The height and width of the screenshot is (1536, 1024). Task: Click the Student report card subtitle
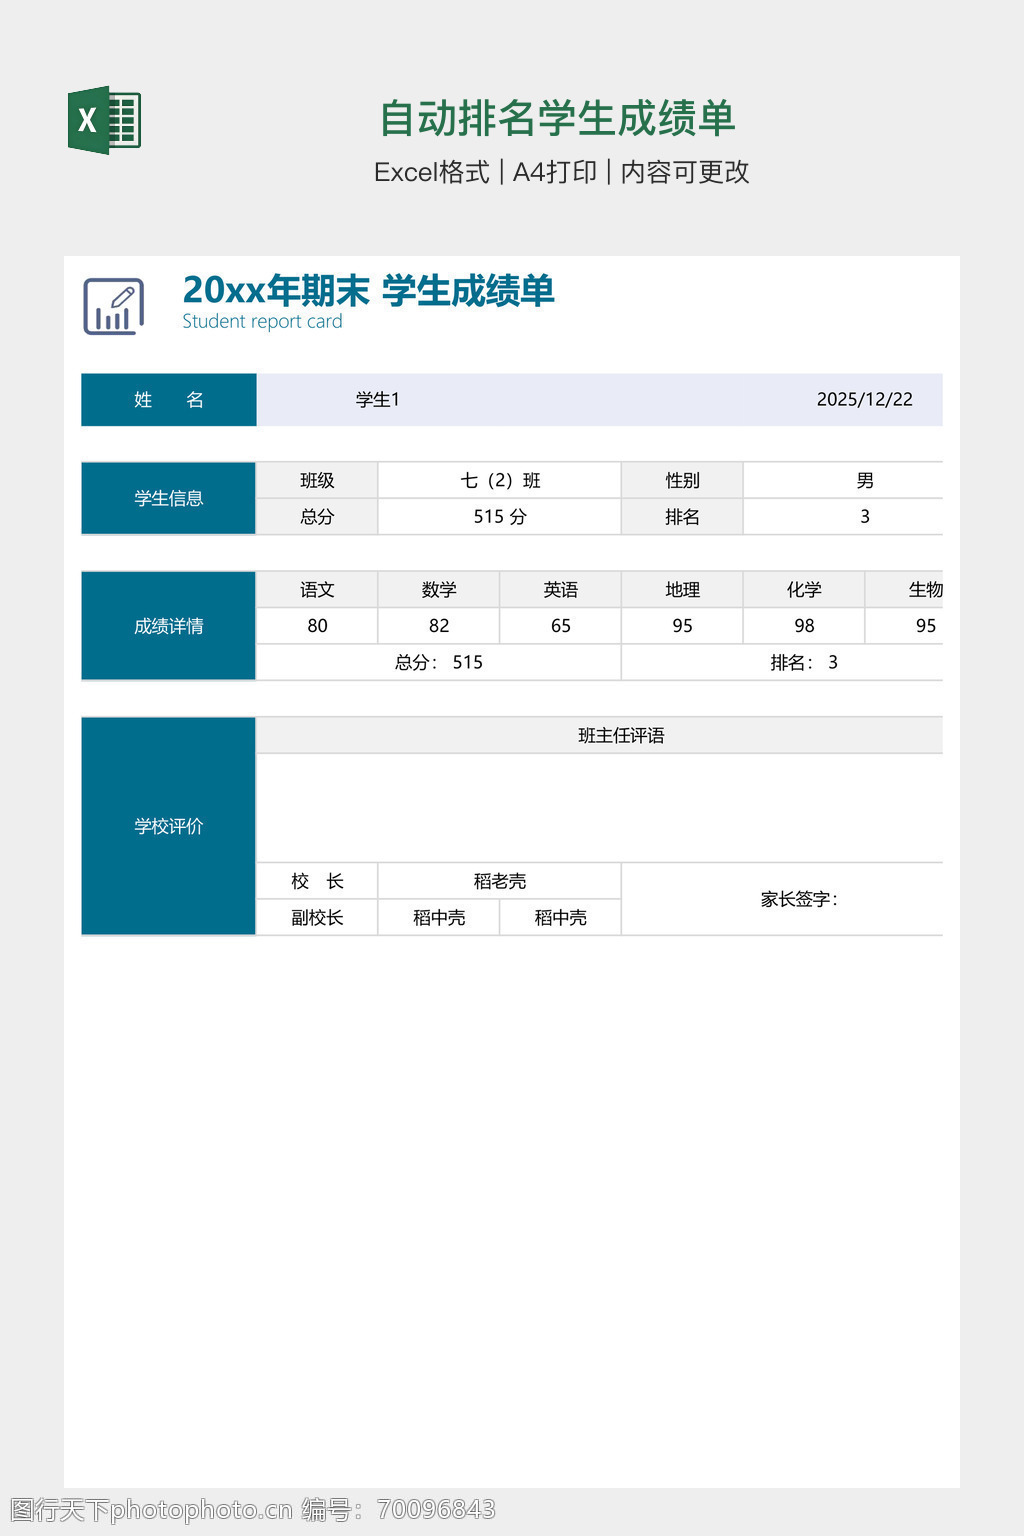pyautogui.click(x=262, y=322)
